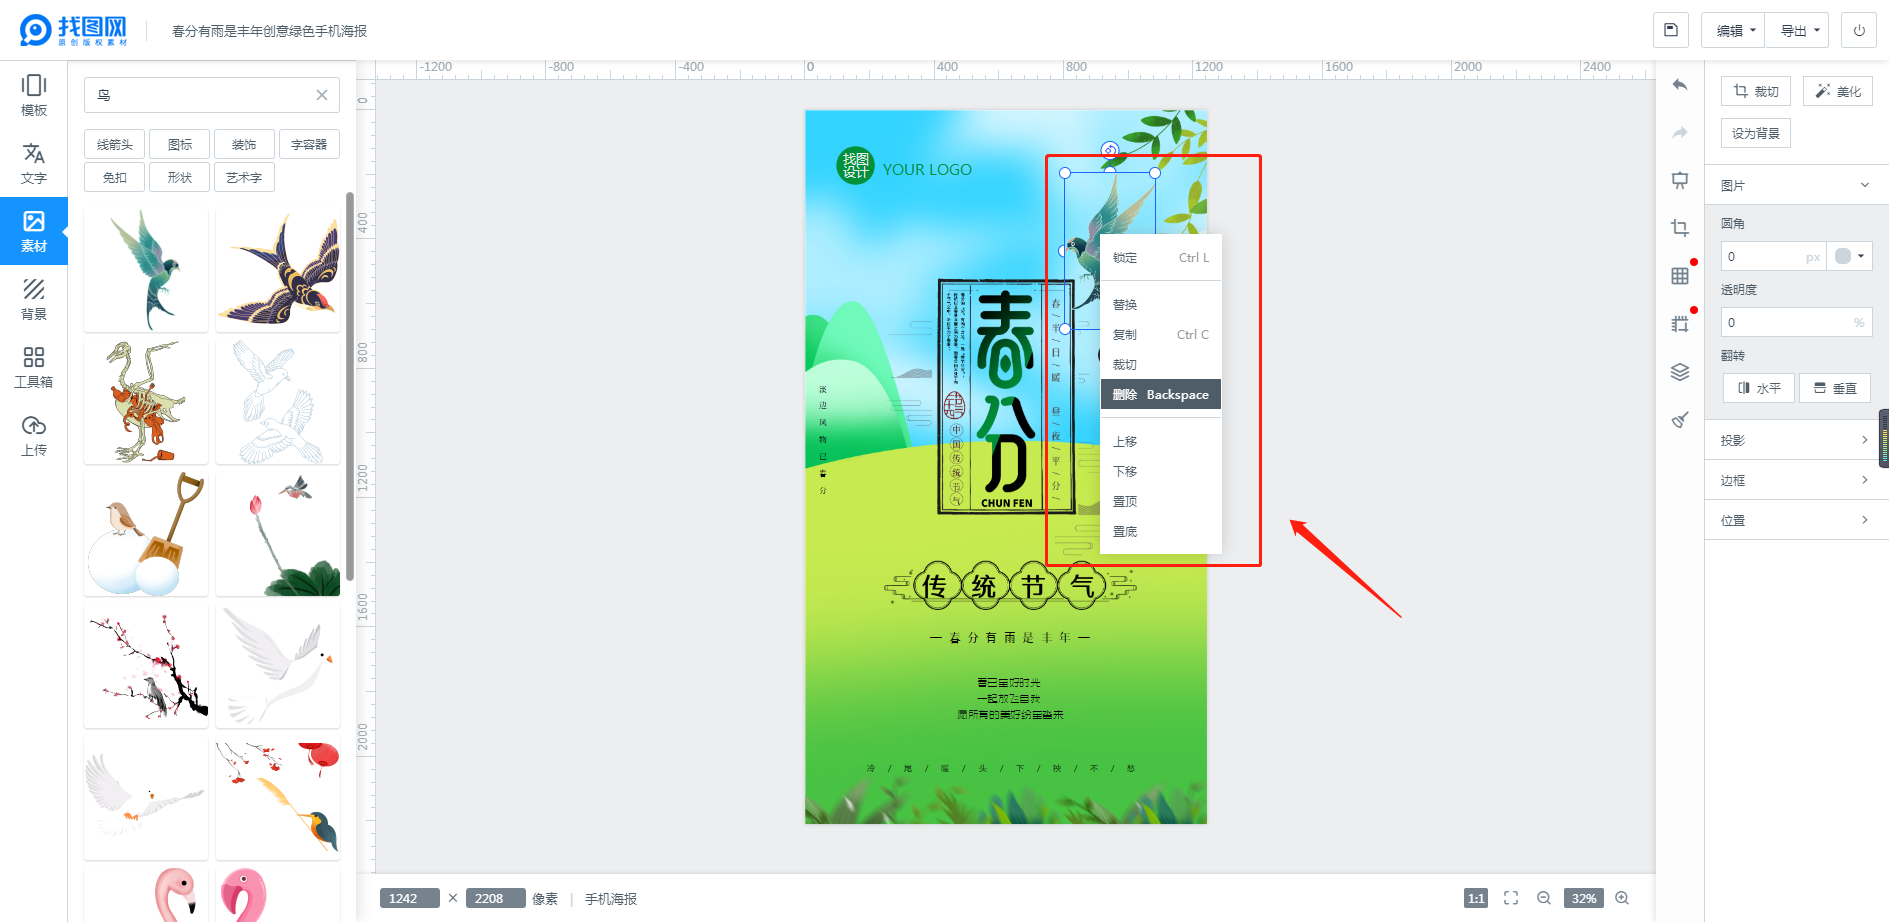Image resolution: width=1889 pixels, height=922 pixels.
Task: Choose 删除 Backspace in context menu
Action: point(1161,394)
